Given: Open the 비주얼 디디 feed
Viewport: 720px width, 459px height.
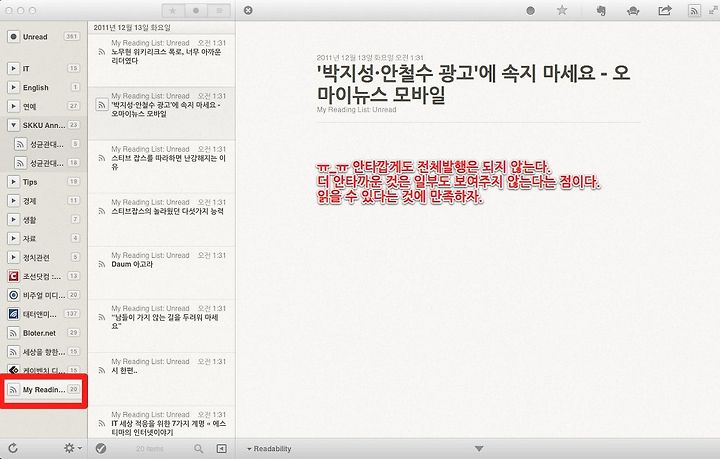Looking at the screenshot, I should pyautogui.click(x=43, y=295).
